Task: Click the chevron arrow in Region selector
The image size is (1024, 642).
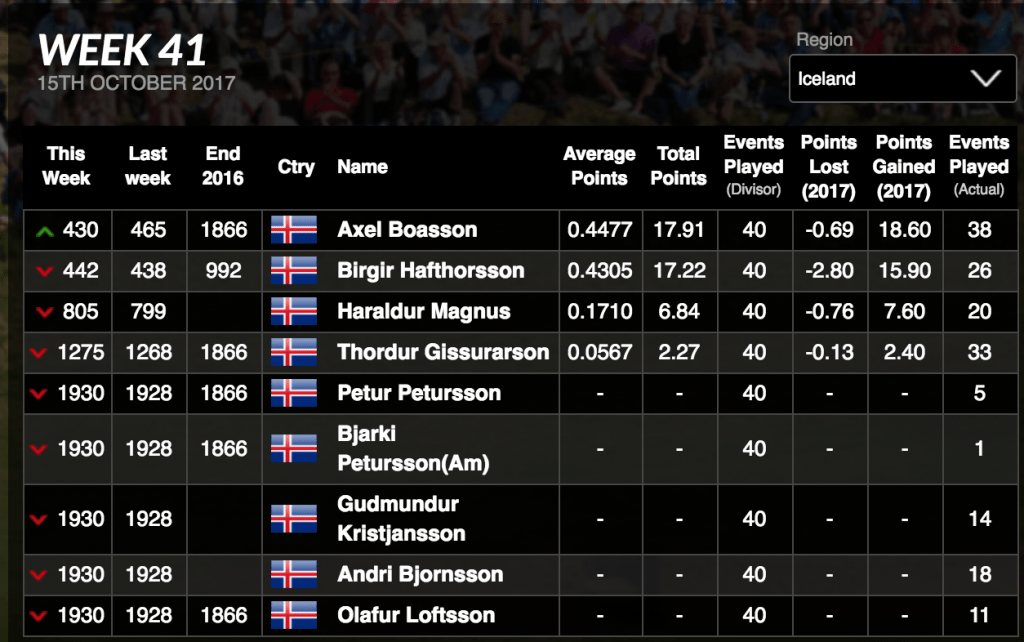Action: pyautogui.click(x=985, y=79)
